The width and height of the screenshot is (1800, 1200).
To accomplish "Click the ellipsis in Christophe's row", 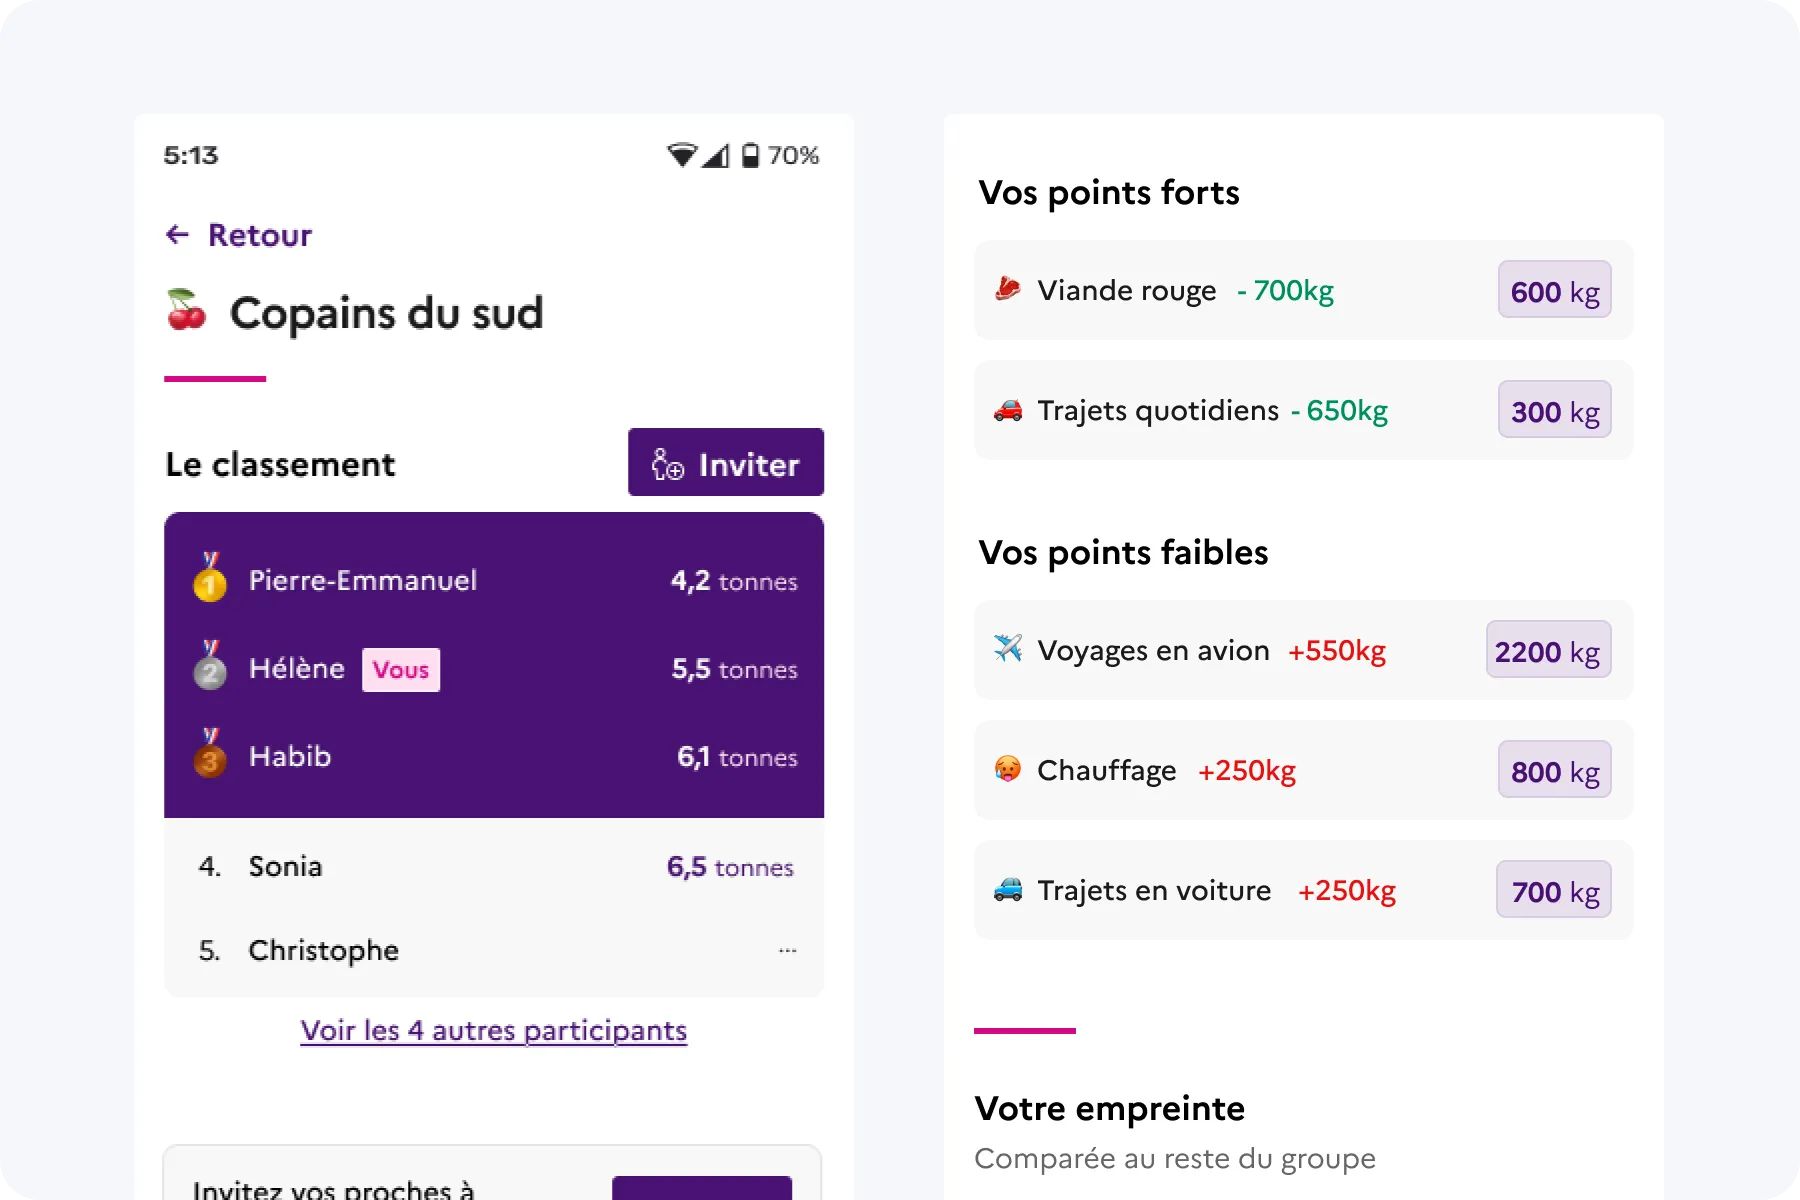I will tap(788, 951).
